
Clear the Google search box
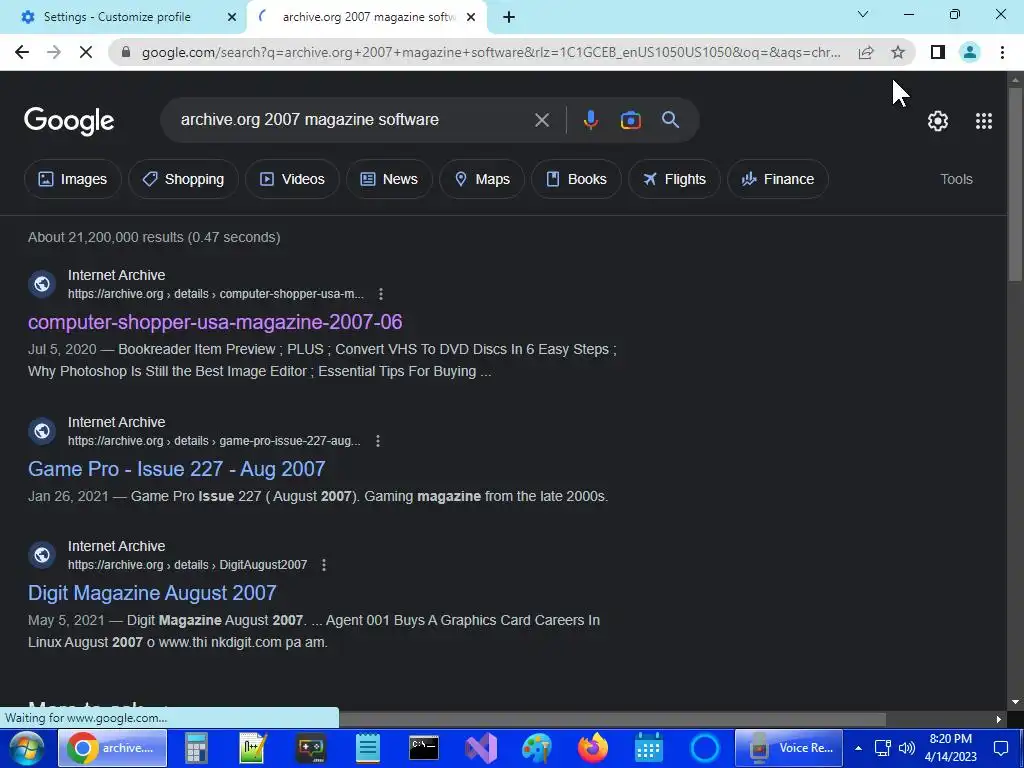(x=541, y=120)
